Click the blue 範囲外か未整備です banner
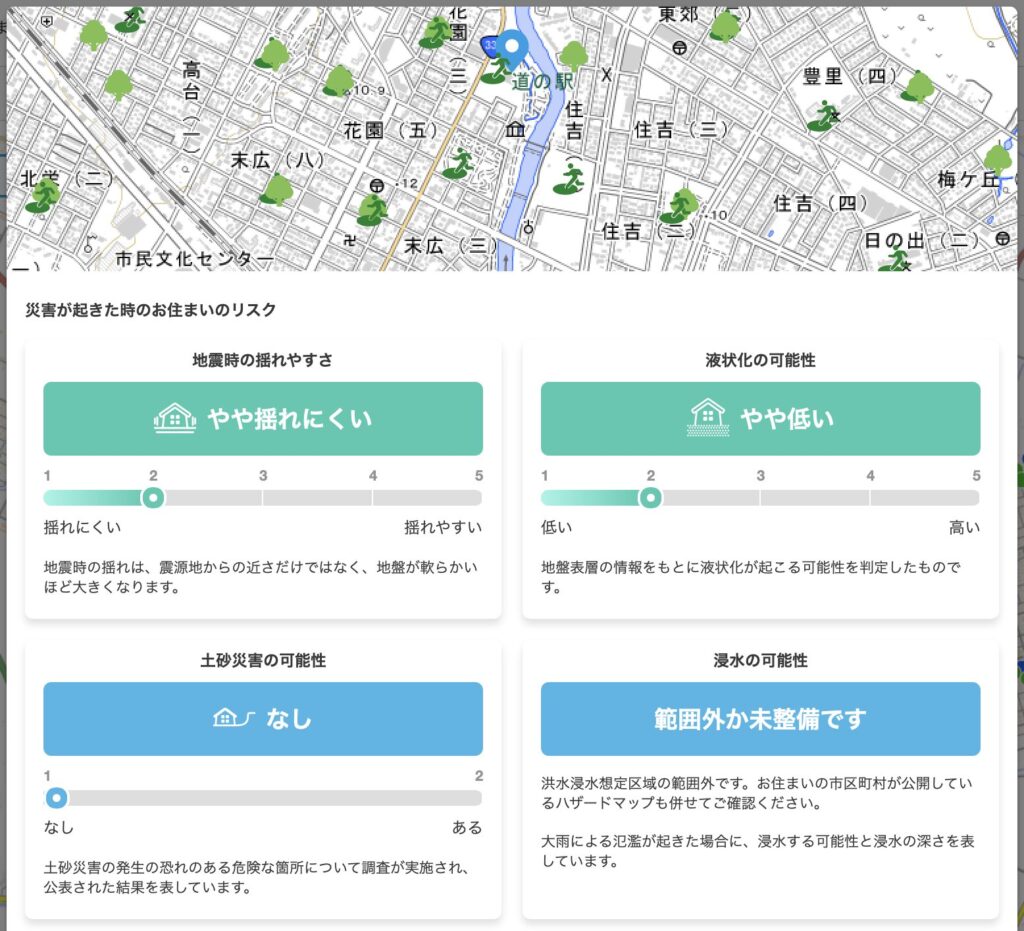The width and height of the screenshot is (1024, 931). 760,718
